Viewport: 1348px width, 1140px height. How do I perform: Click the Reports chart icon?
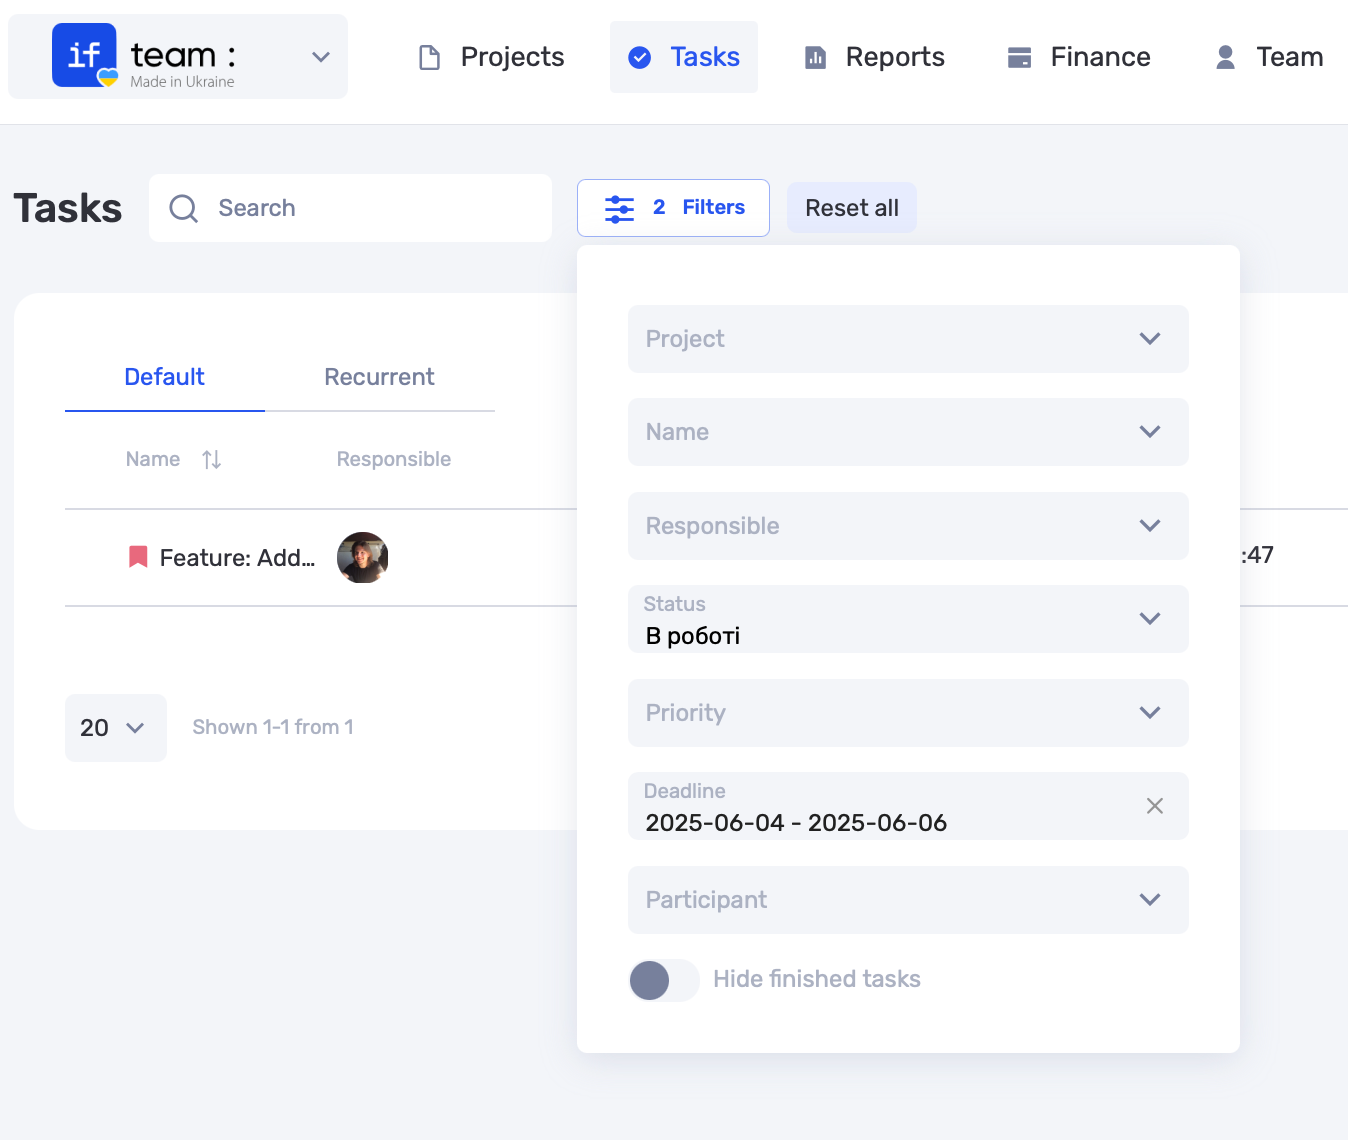point(816,58)
